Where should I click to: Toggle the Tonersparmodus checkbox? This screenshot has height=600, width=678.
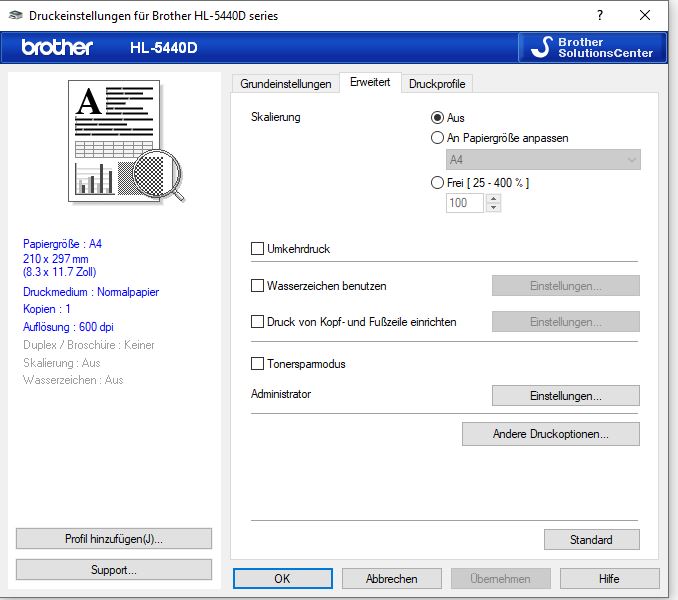257,364
